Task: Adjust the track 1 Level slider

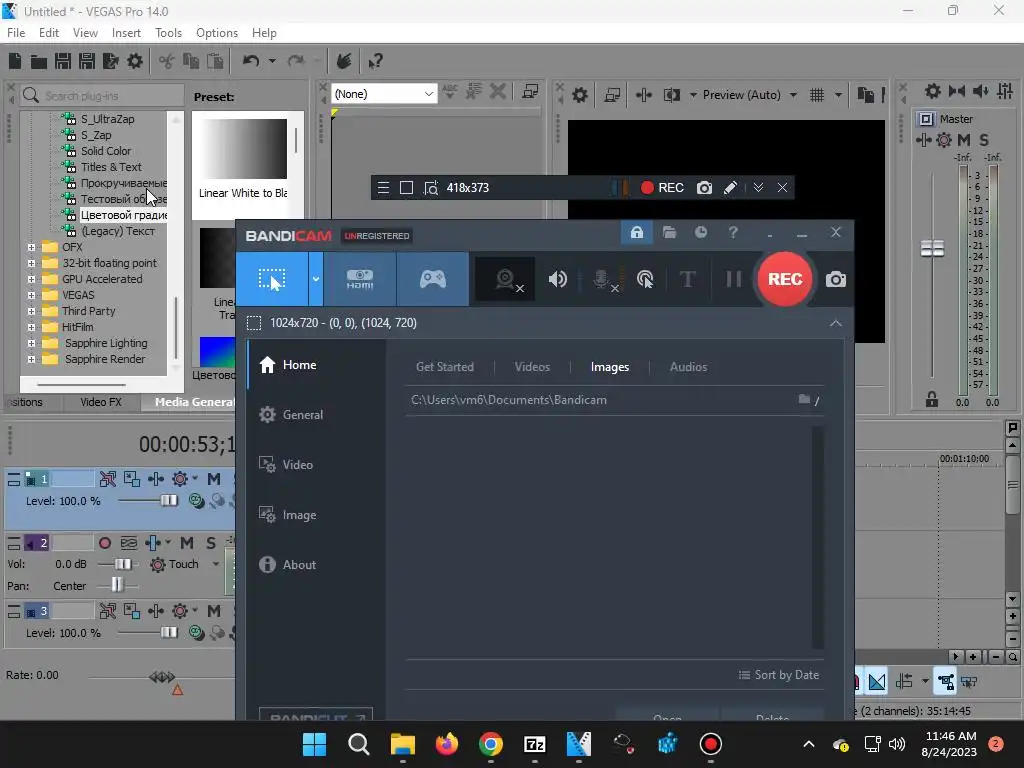Action: coord(168,501)
